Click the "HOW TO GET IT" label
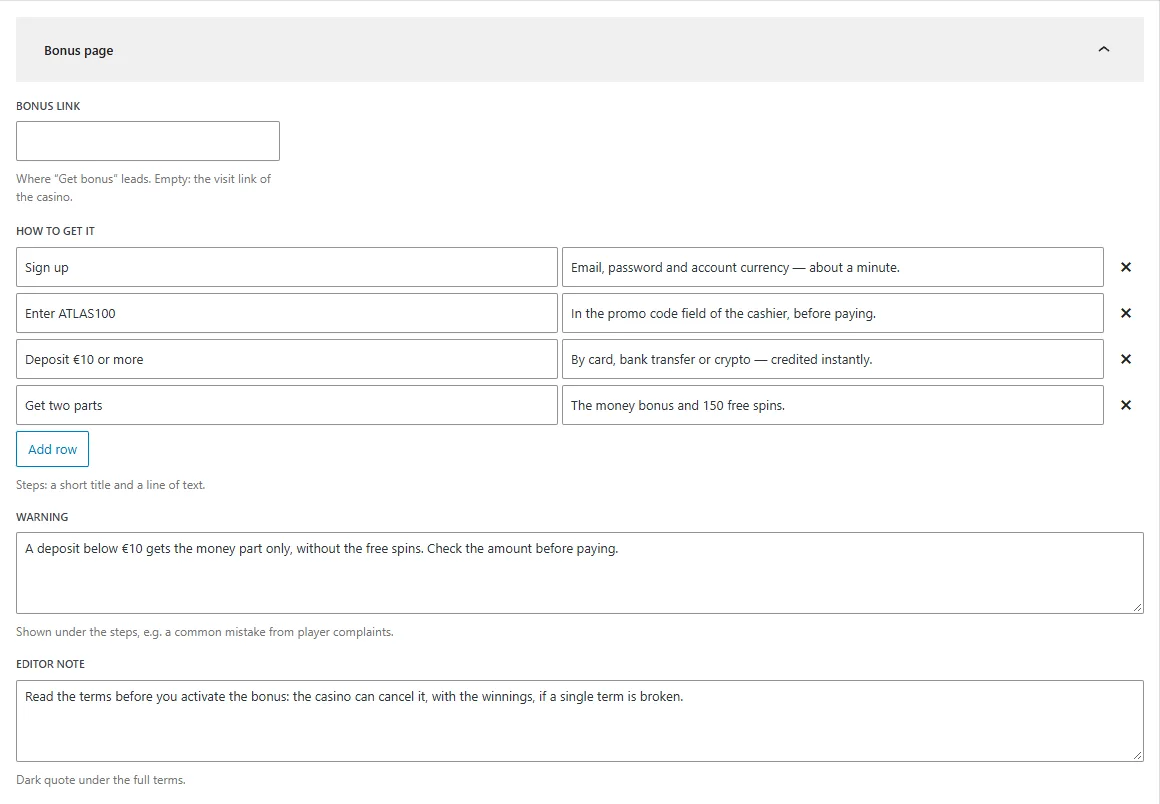This screenshot has width=1160, height=804. coord(55,231)
